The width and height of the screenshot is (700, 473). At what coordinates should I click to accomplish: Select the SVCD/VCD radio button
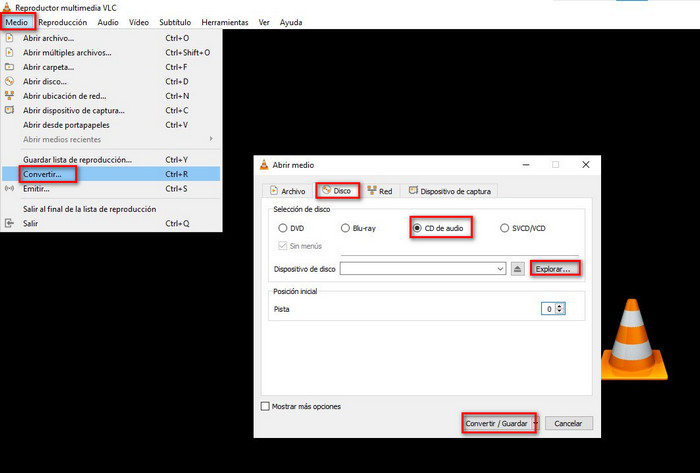click(504, 228)
